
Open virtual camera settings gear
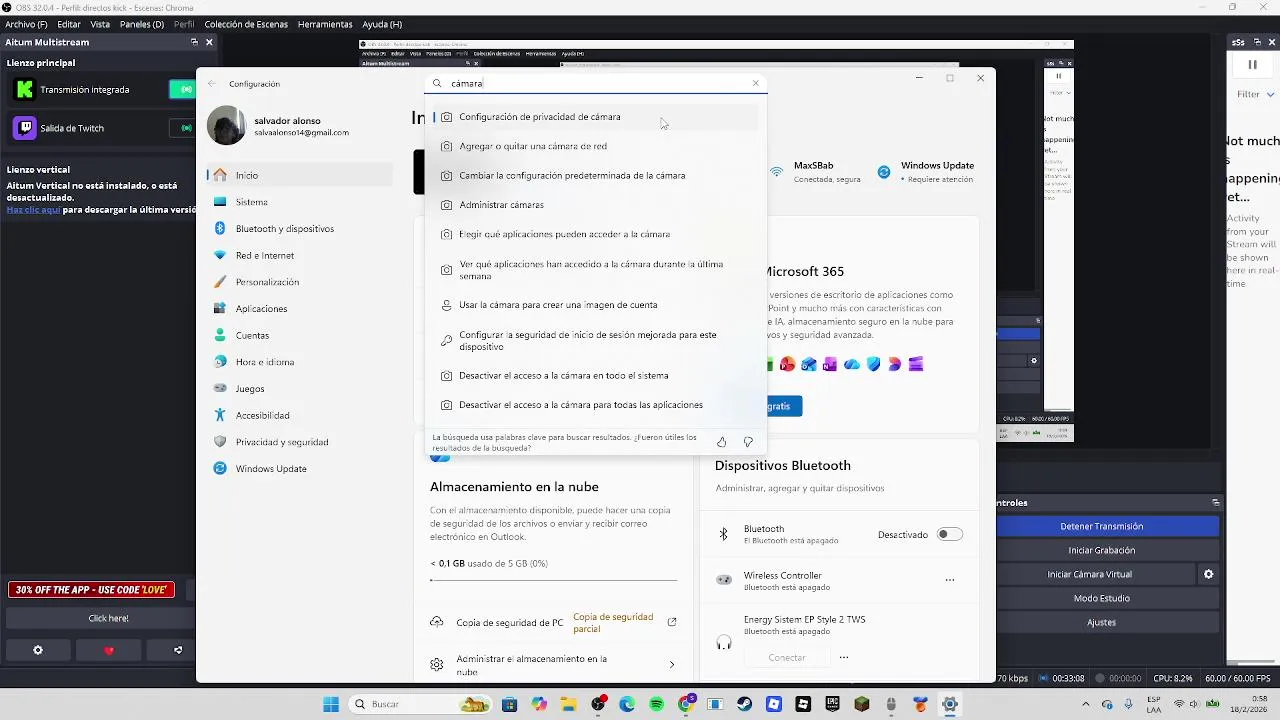(x=1209, y=574)
